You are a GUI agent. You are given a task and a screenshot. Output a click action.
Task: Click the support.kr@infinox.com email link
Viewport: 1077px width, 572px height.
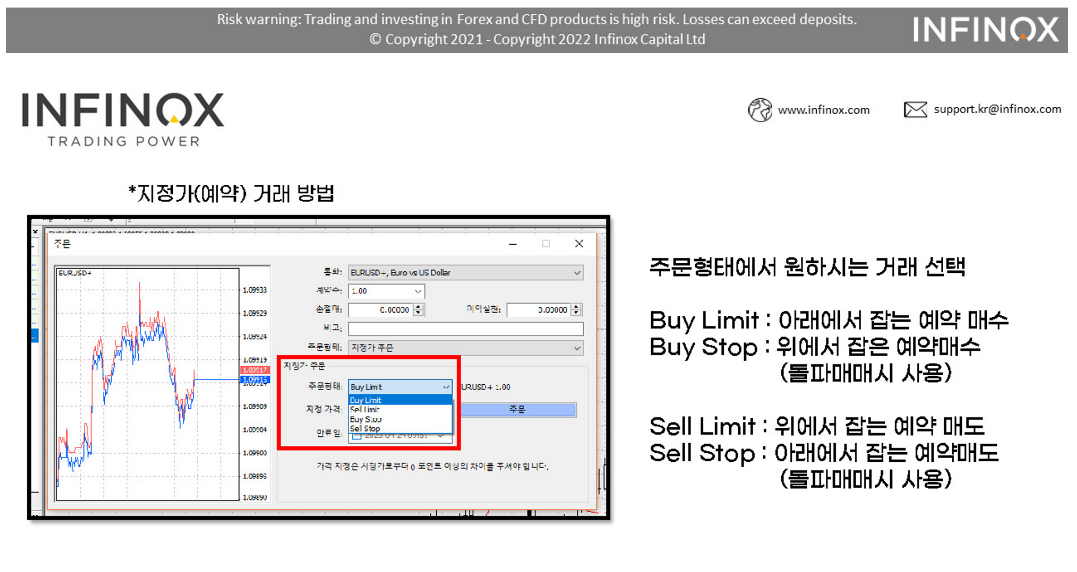[997, 109]
